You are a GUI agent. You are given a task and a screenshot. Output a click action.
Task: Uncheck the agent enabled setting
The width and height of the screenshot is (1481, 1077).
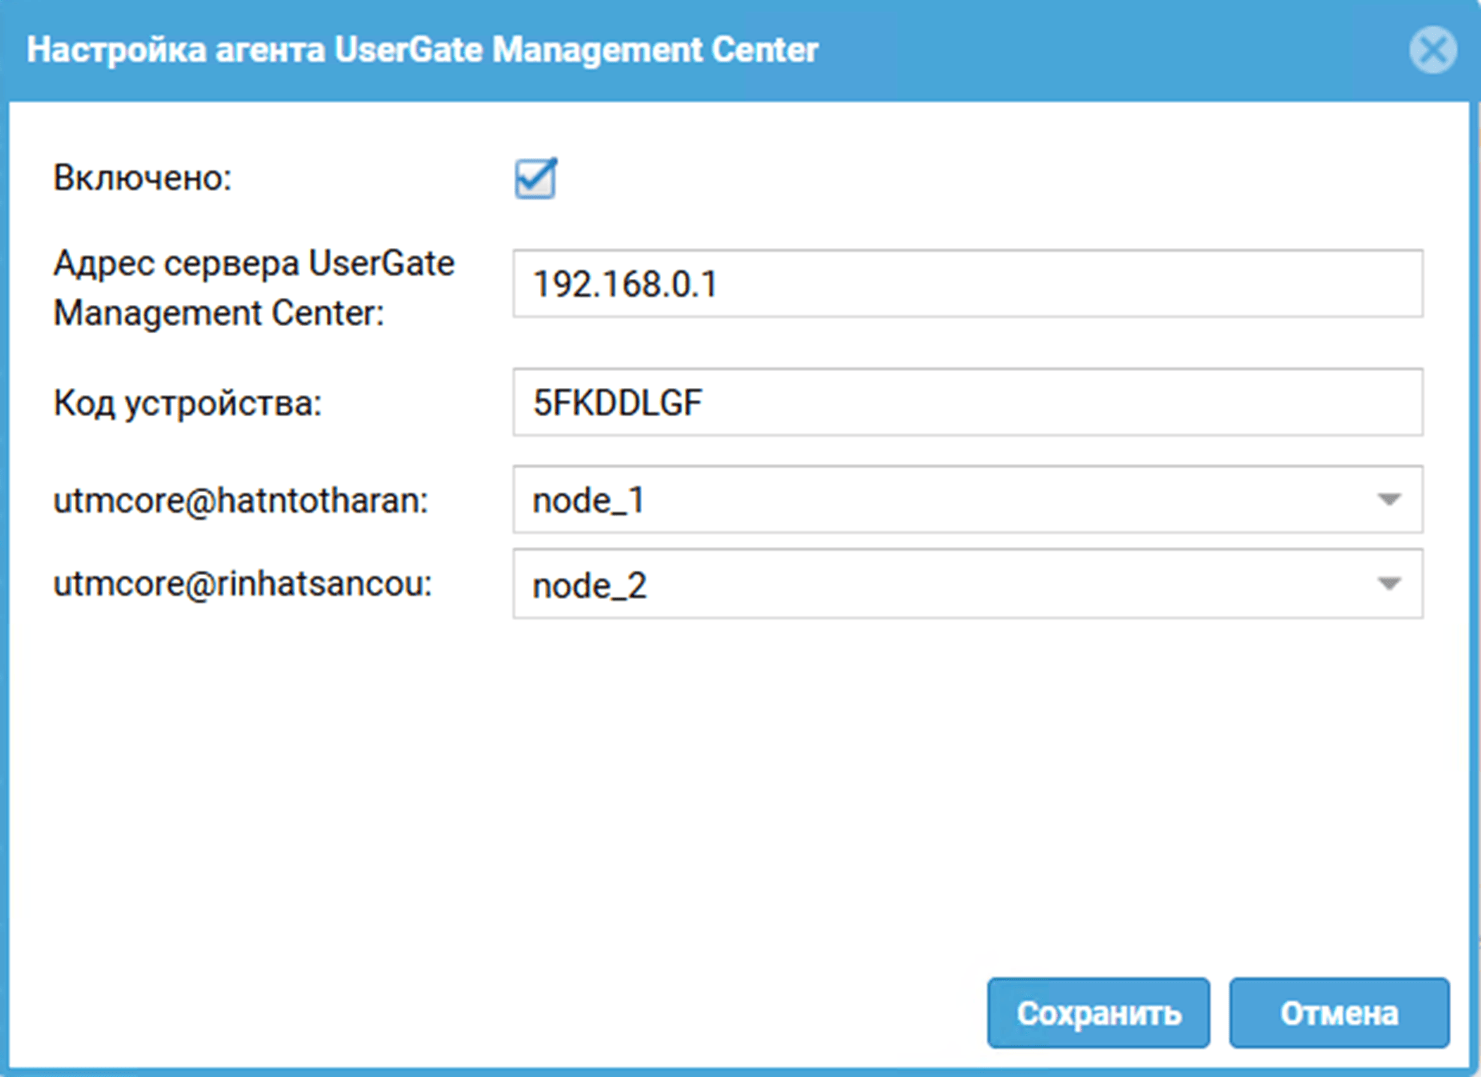[x=535, y=178]
